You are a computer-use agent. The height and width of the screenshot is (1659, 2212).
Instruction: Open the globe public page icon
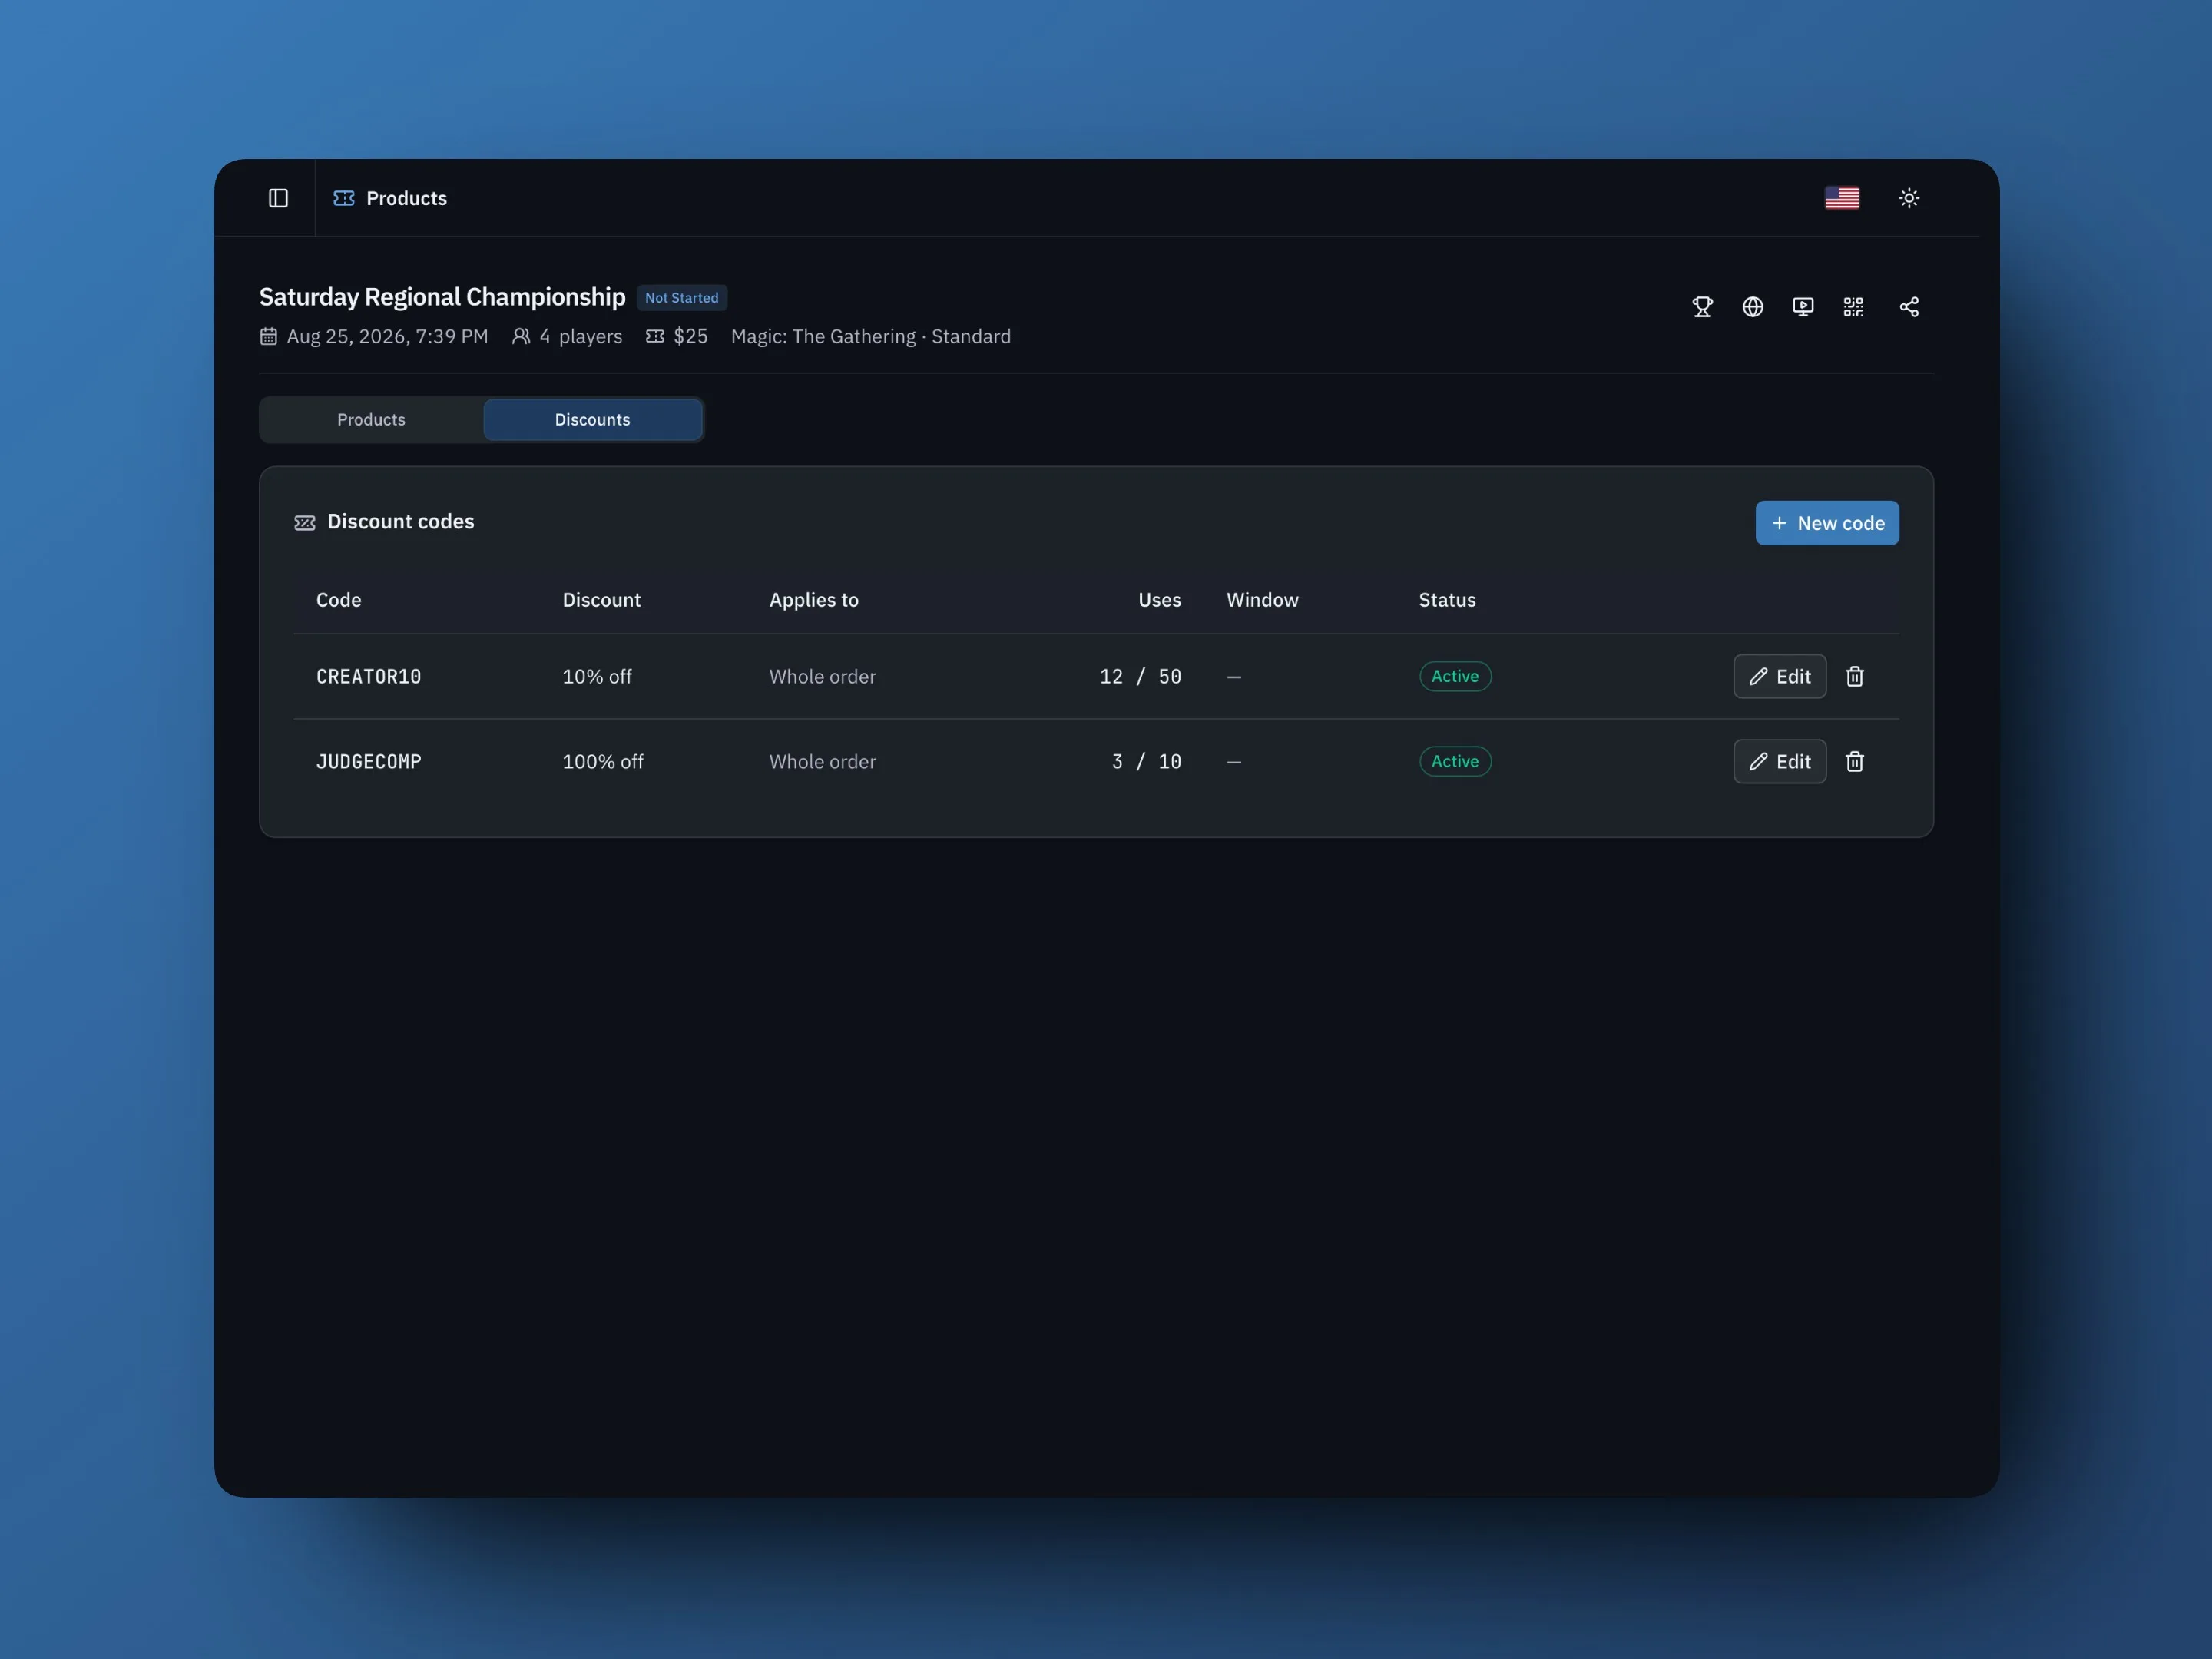pos(1753,307)
